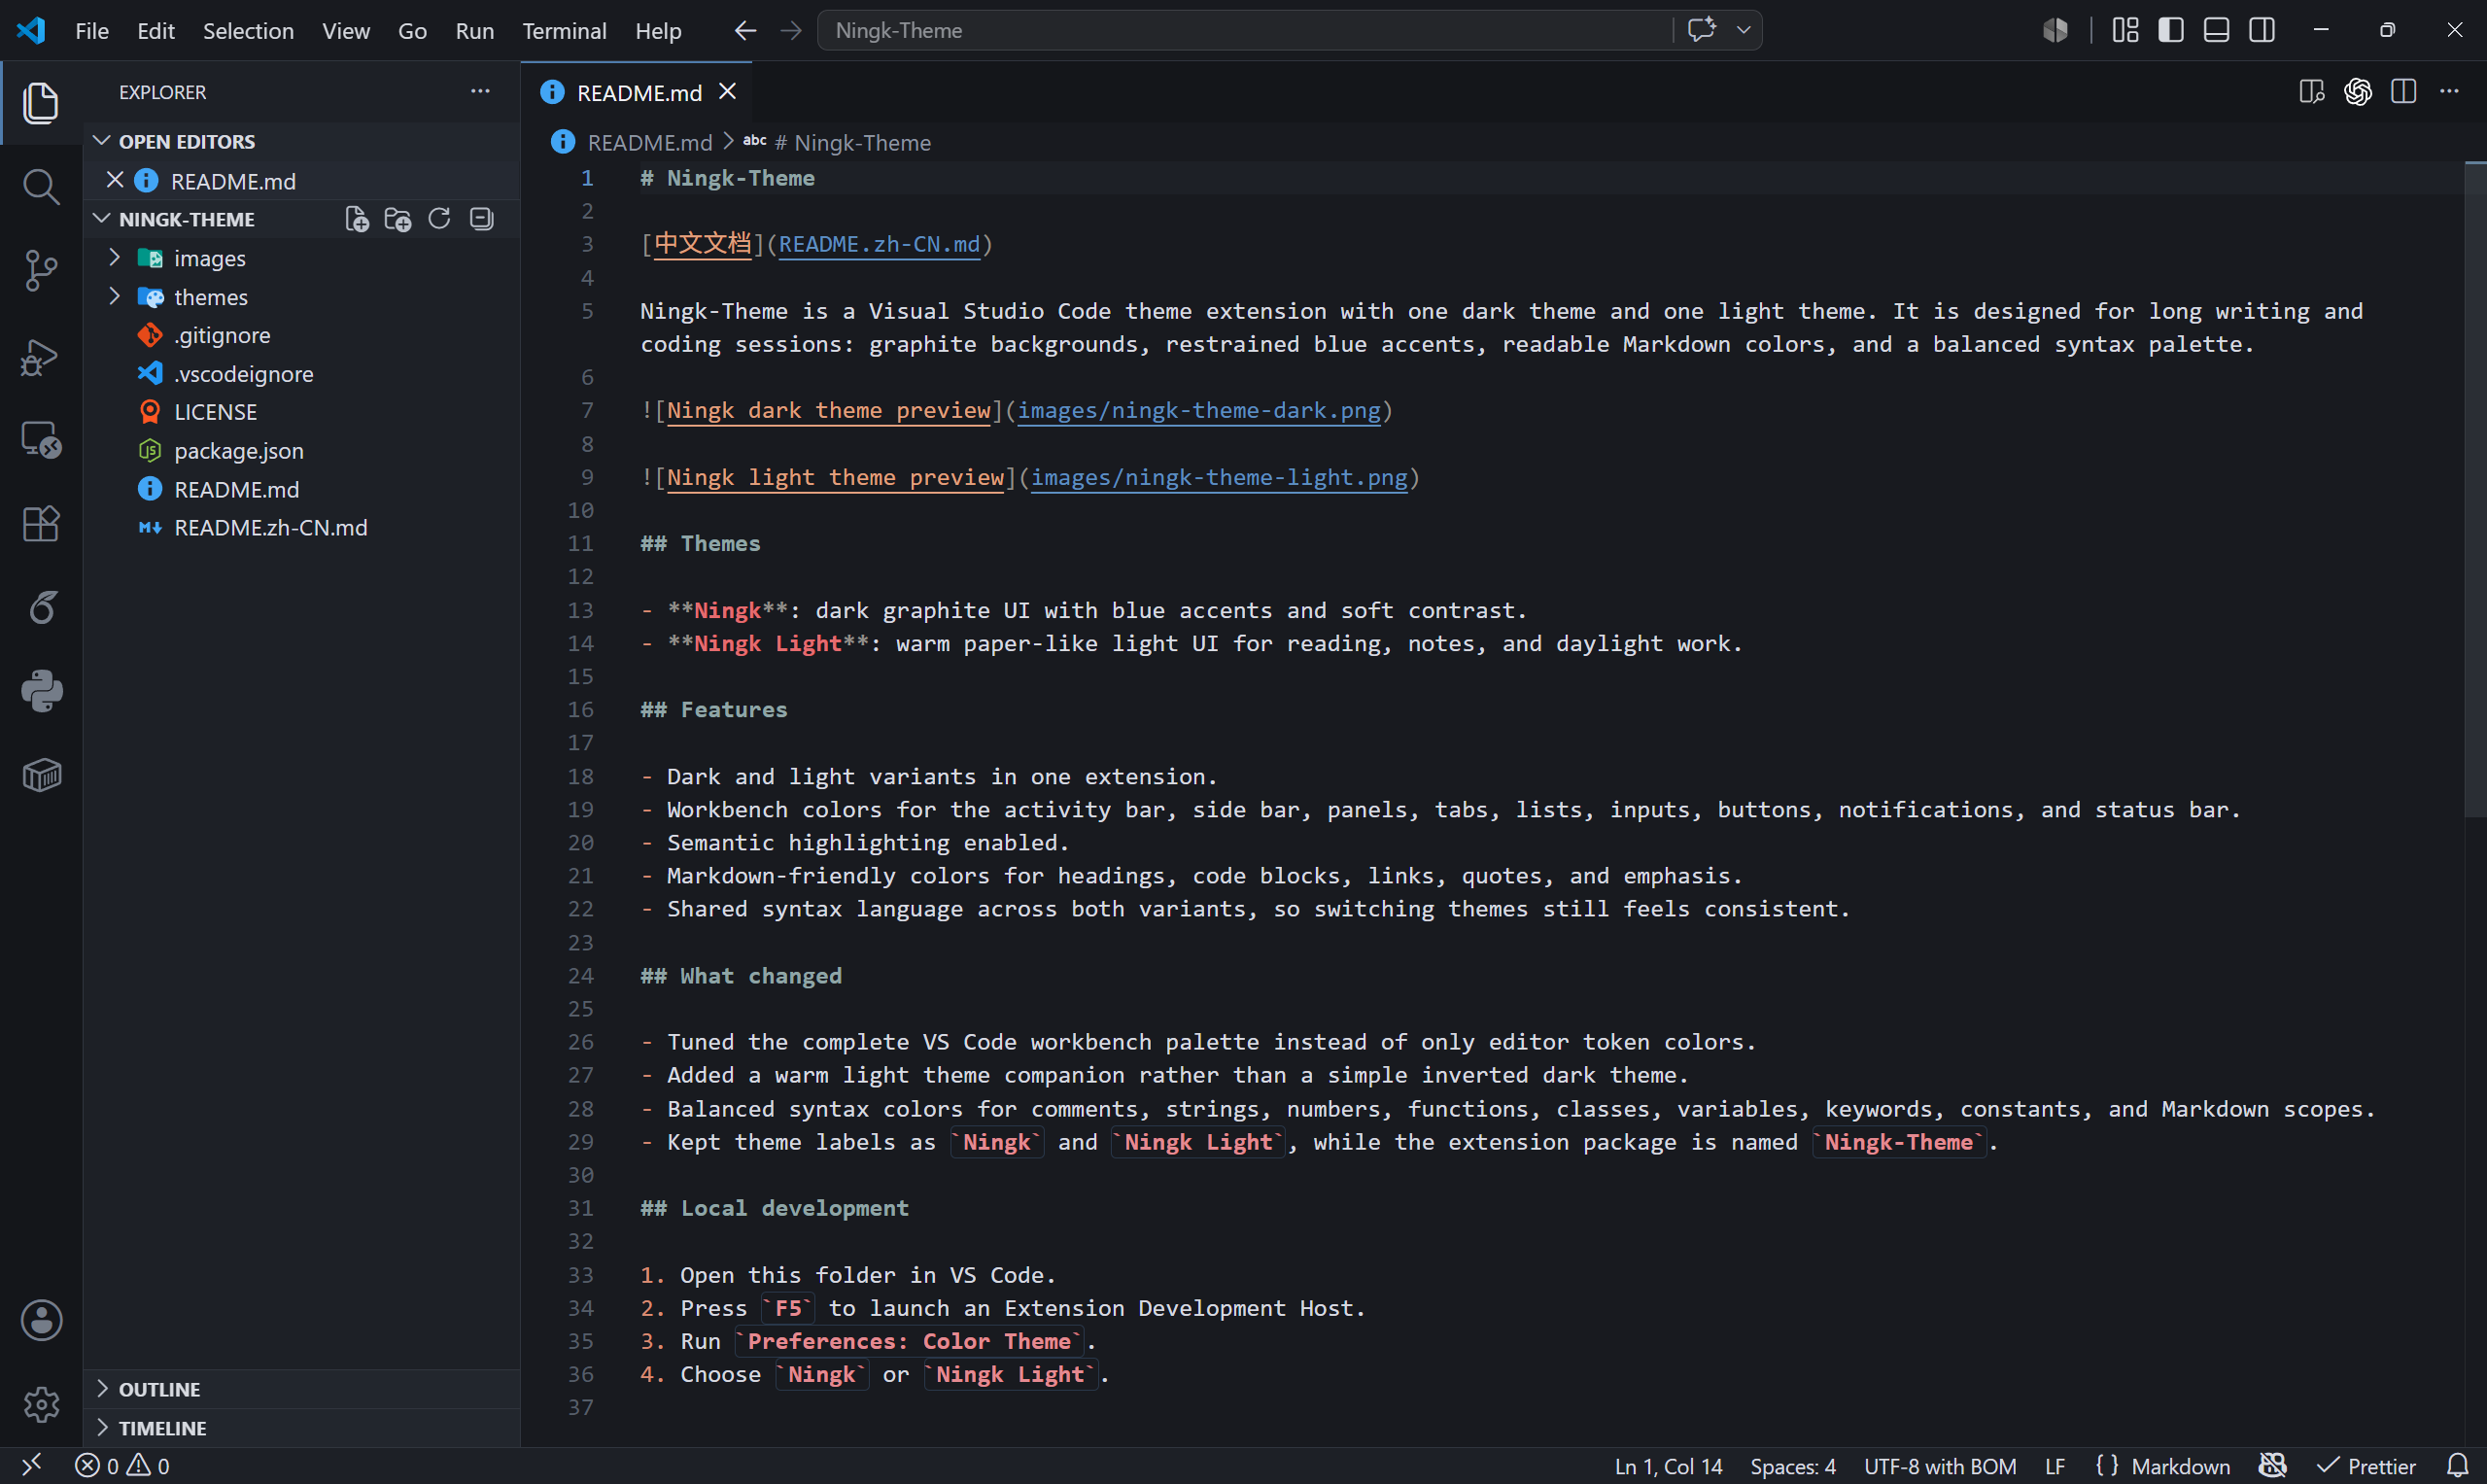Viewport: 2487px width, 1484px height.
Task: Open the chat dropdown arrow in title bar
Action: coord(1743,30)
